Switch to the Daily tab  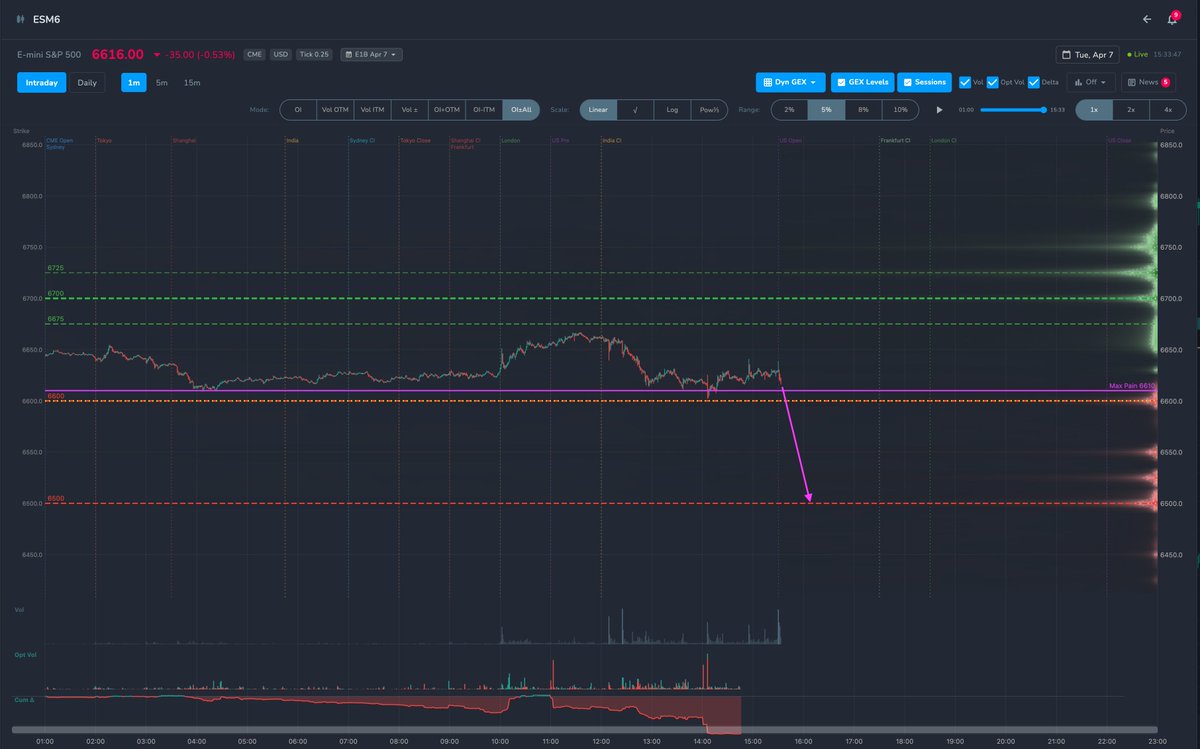click(87, 82)
